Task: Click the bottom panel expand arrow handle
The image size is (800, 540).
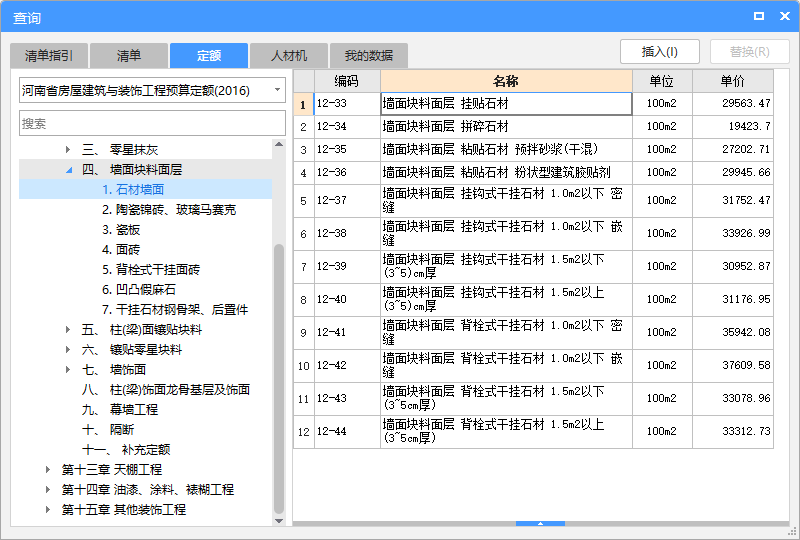Action: point(540,523)
